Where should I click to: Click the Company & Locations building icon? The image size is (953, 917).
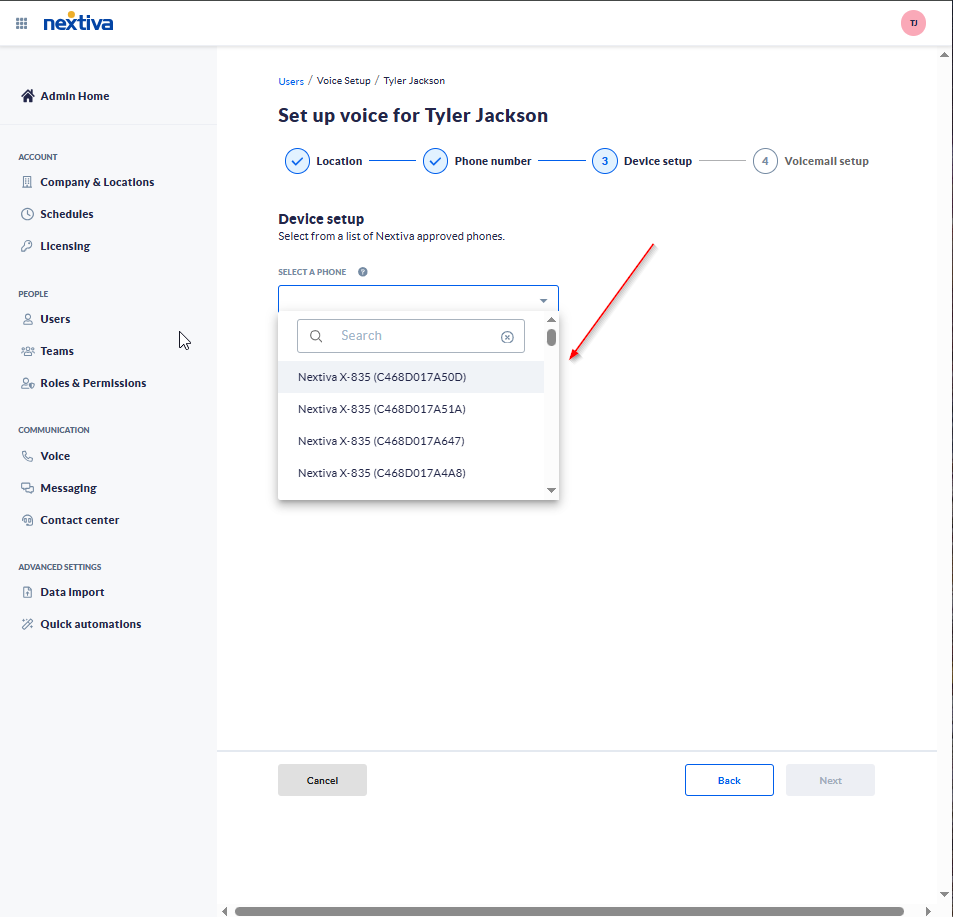(x=27, y=182)
